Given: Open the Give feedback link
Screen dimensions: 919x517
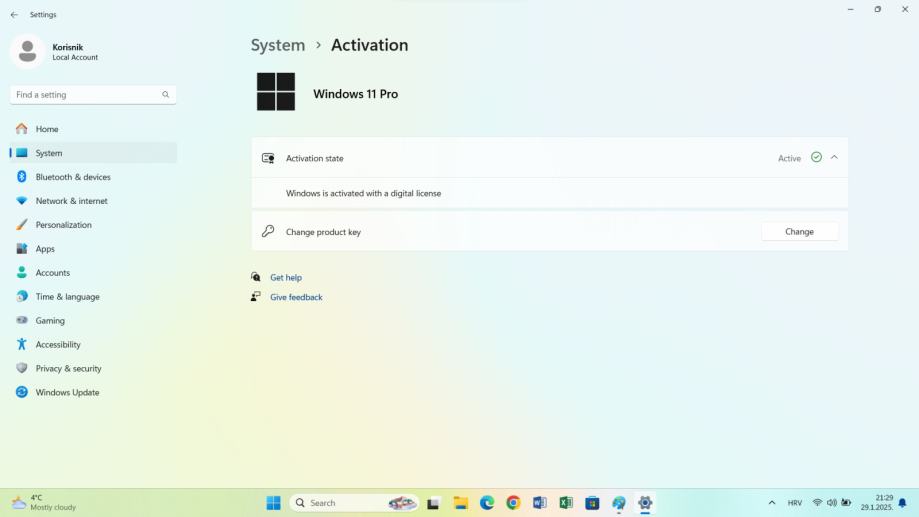Looking at the screenshot, I should click(x=296, y=297).
